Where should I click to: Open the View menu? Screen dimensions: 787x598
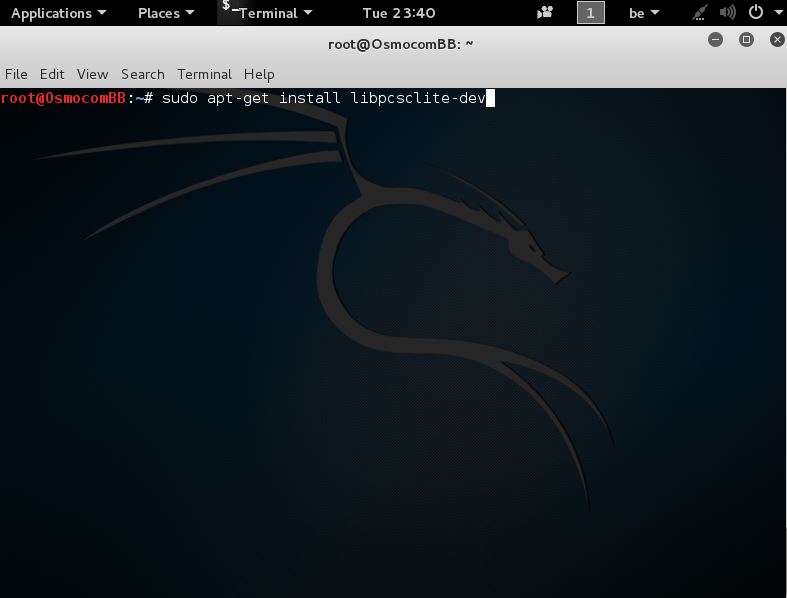(x=92, y=74)
